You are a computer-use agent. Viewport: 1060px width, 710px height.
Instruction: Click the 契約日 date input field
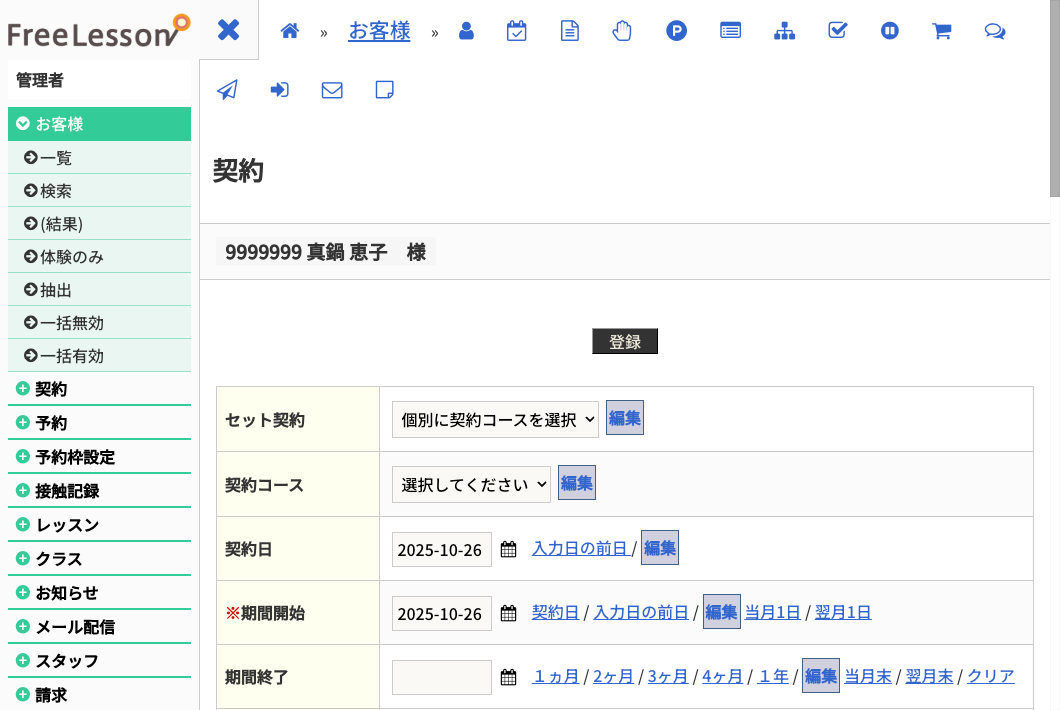tap(441, 549)
